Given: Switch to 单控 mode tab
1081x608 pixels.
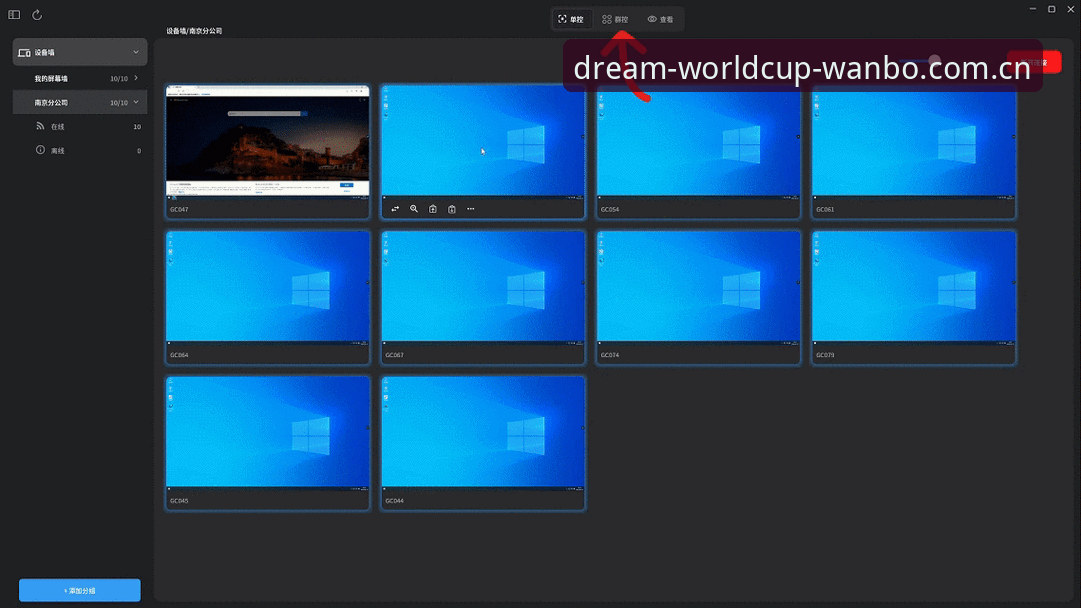Looking at the screenshot, I should point(572,19).
